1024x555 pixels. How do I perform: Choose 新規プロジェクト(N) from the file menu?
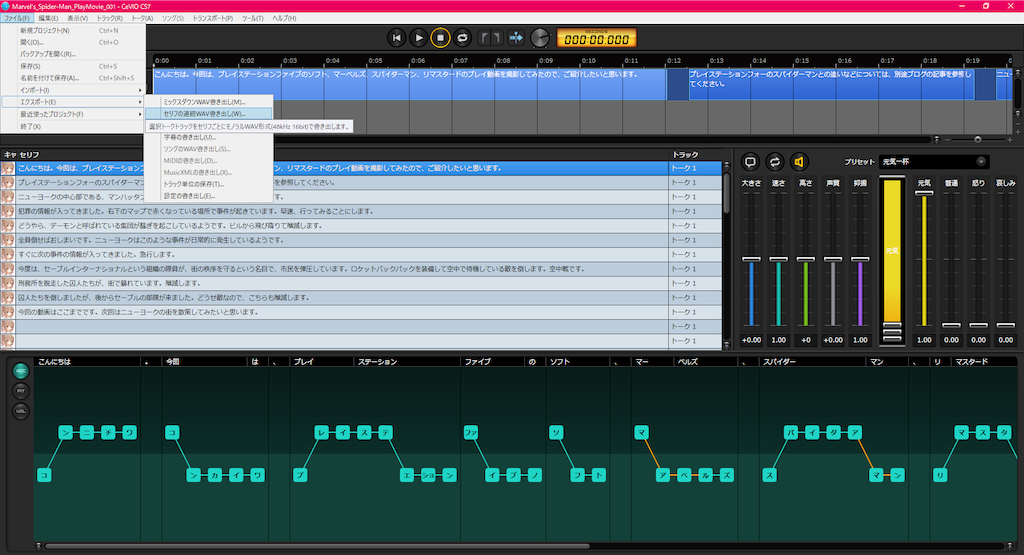pos(72,31)
